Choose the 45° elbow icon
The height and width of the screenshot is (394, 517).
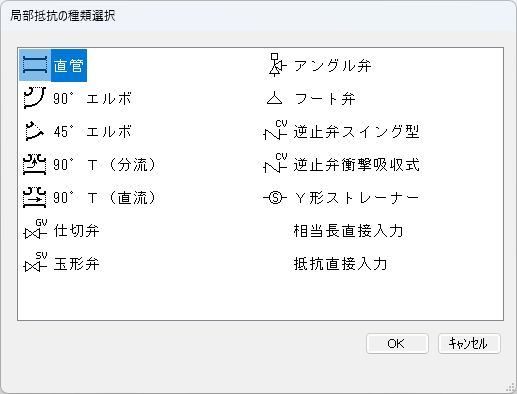tap(35, 131)
